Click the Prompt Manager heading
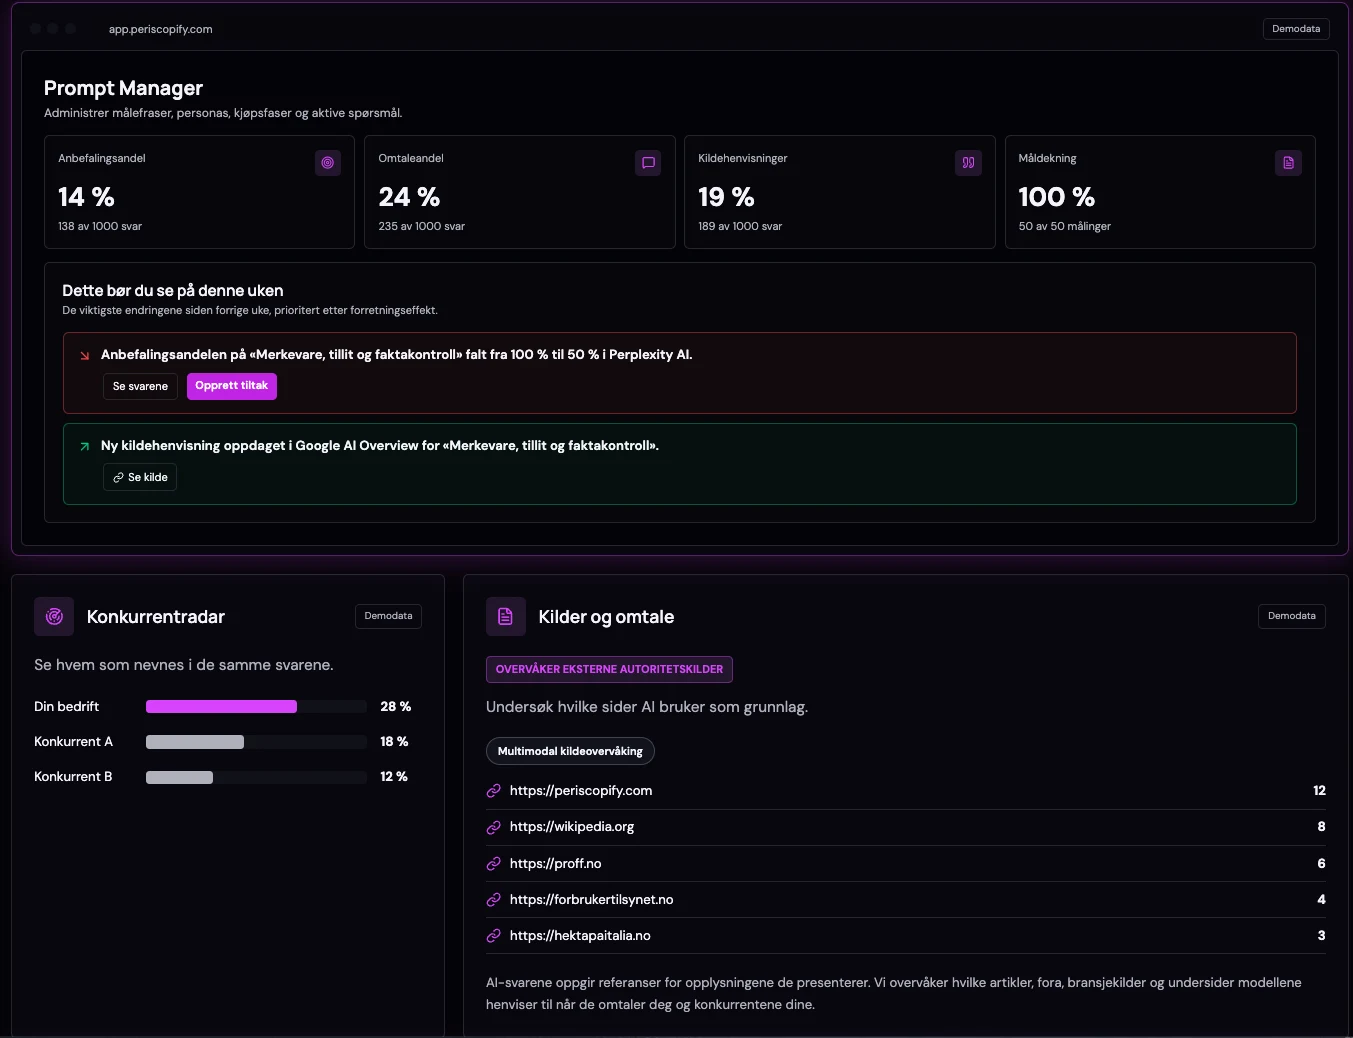Screen dimensions: 1353x1038 coord(123,88)
